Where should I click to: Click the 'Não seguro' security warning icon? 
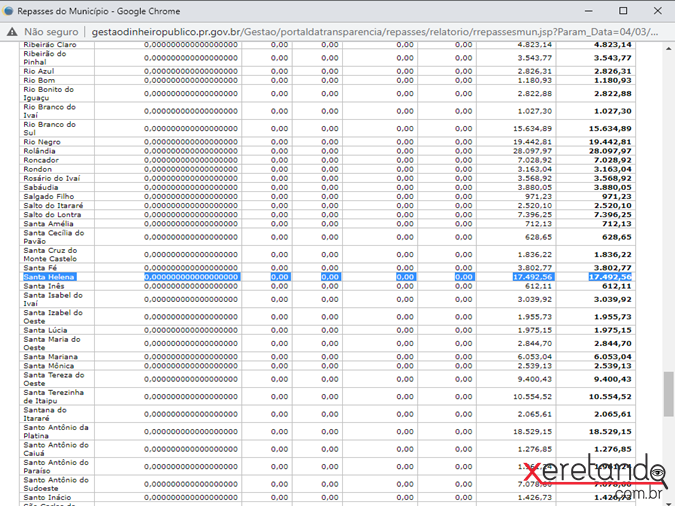coord(13,31)
